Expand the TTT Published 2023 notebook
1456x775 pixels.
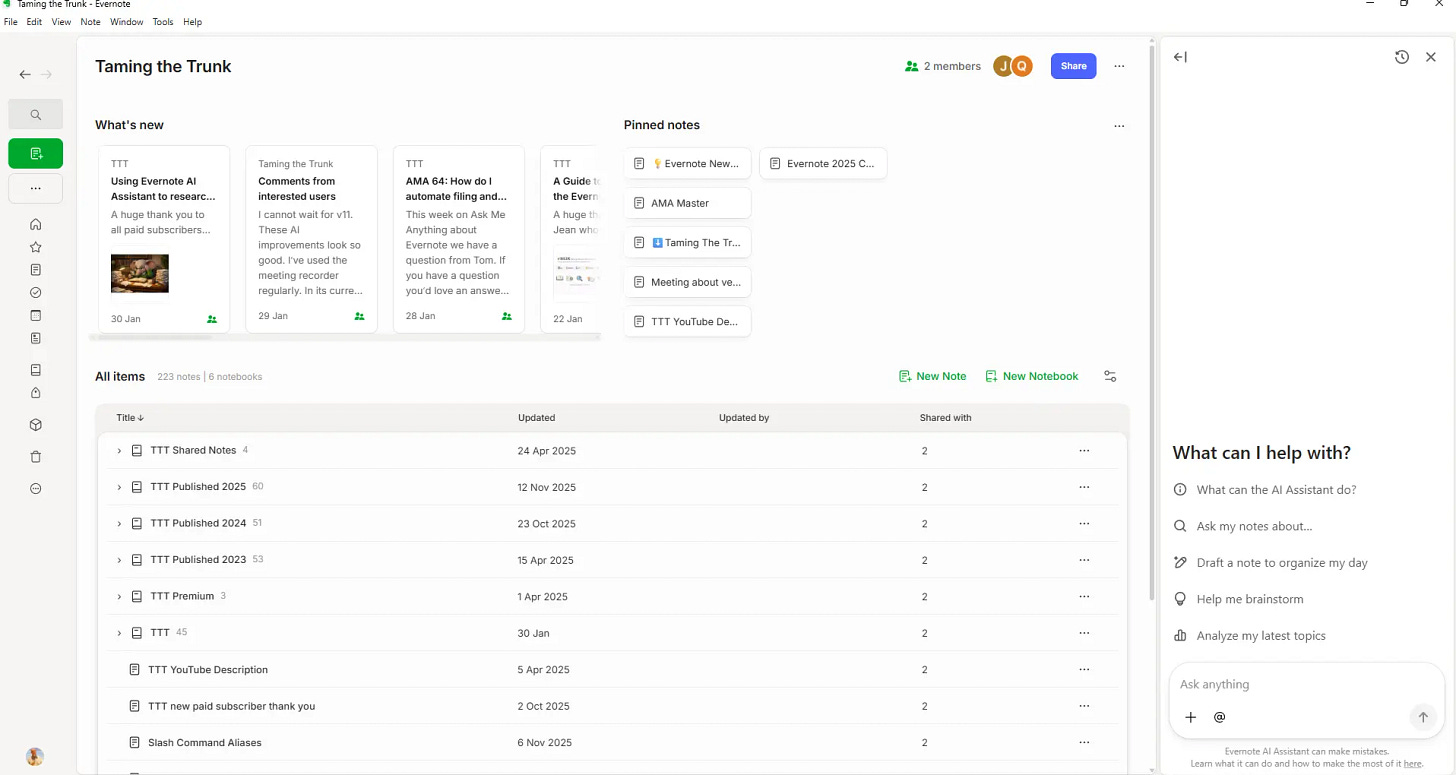tap(119, 560)
